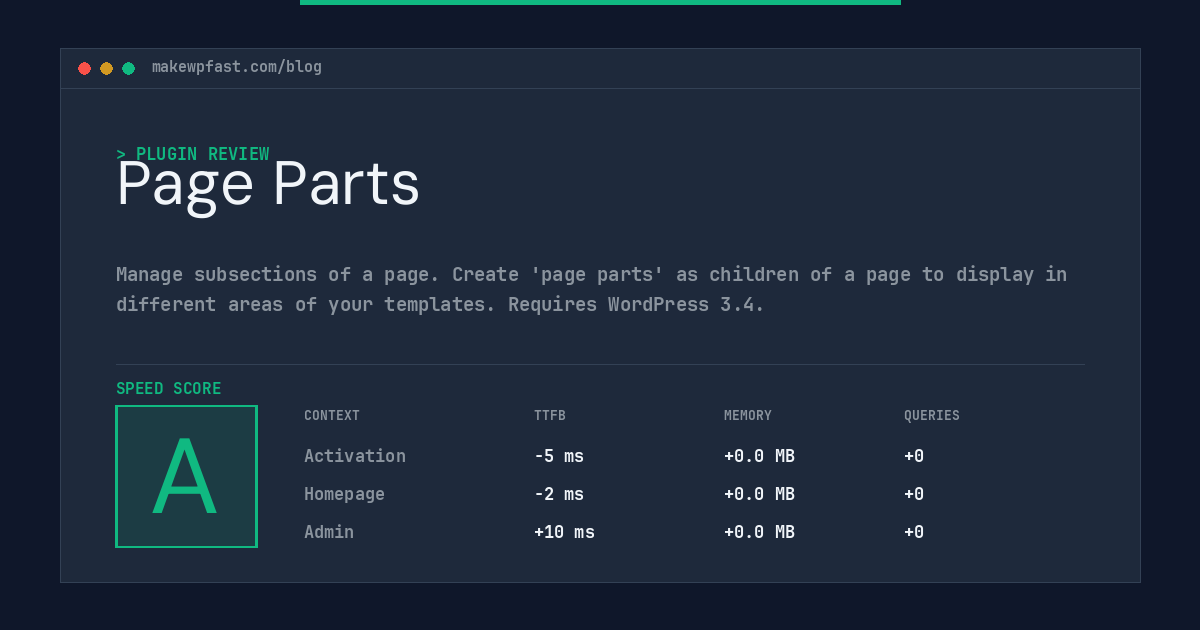This screenshot has height=630, width=1200.
Task: Click the Activation memory '+0.0 MB' value
Action: [759, 456]
